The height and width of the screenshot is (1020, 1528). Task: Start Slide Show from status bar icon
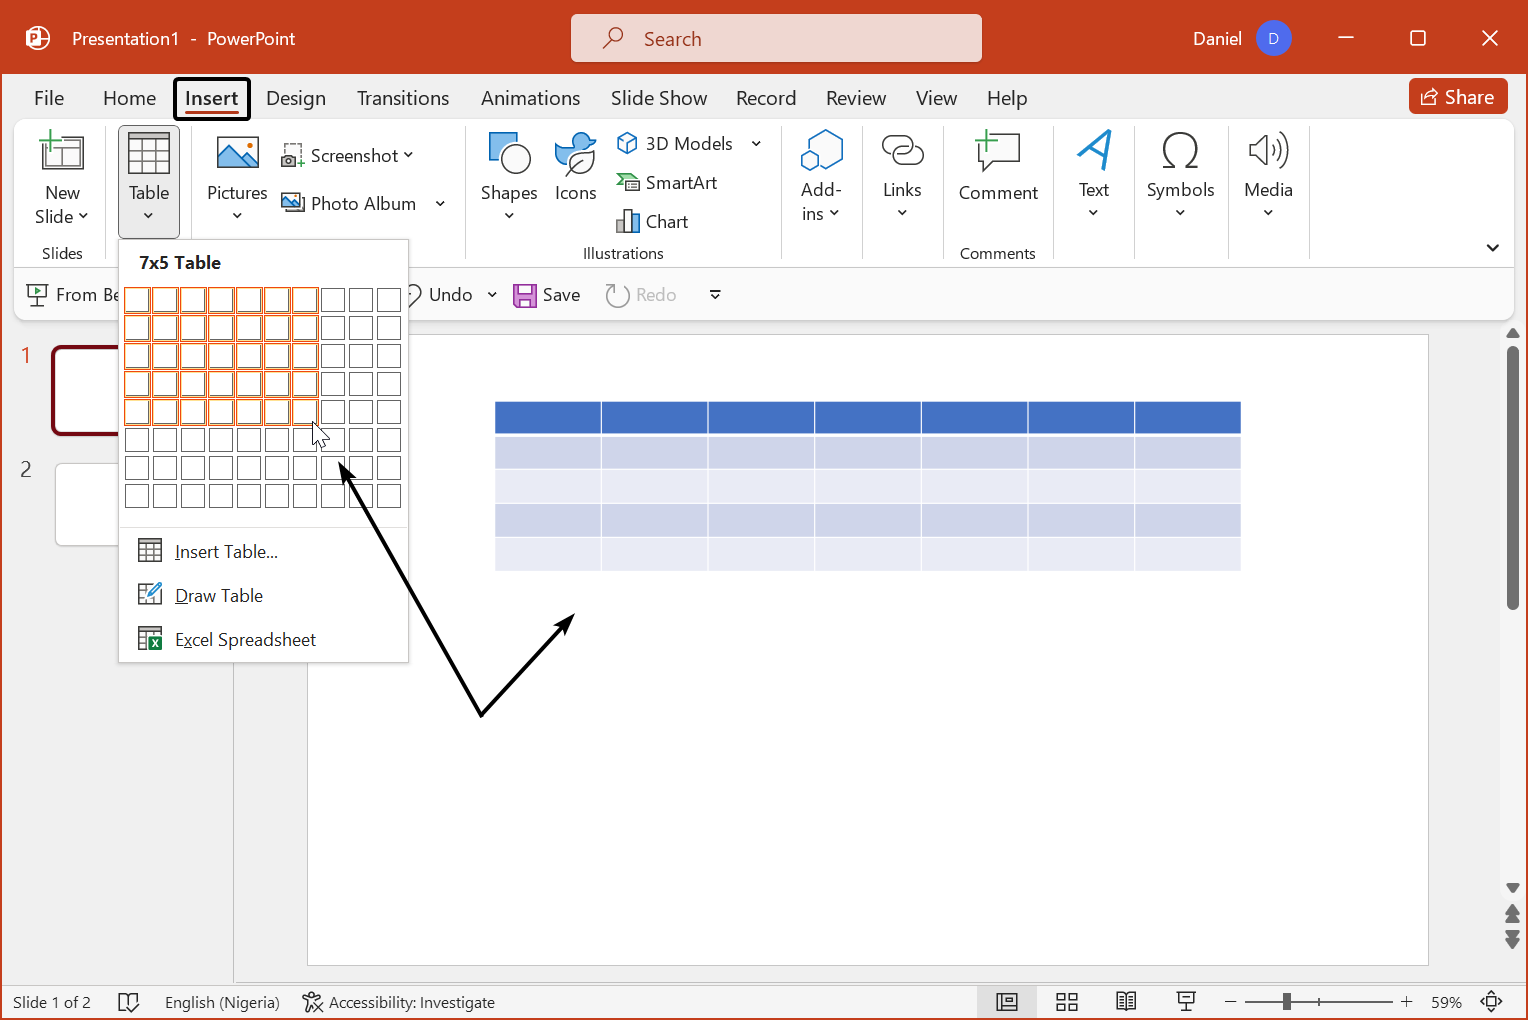(x=1186, y=1002)
